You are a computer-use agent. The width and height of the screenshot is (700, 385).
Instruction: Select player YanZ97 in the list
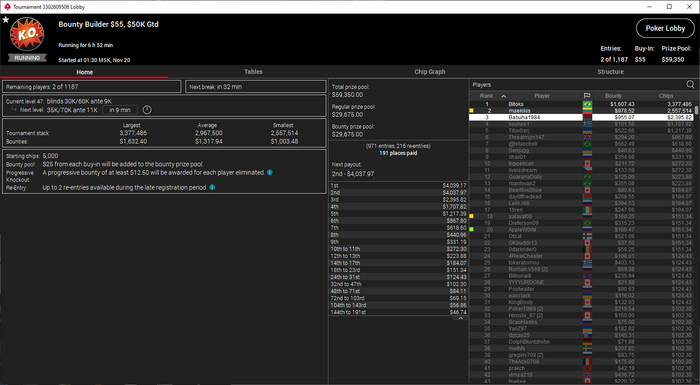pos(581,328)
